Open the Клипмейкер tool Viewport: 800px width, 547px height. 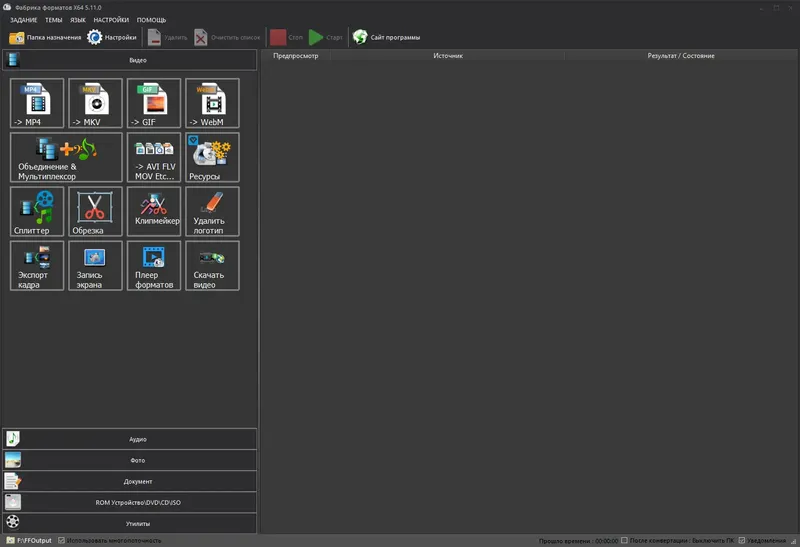point(154,211)
